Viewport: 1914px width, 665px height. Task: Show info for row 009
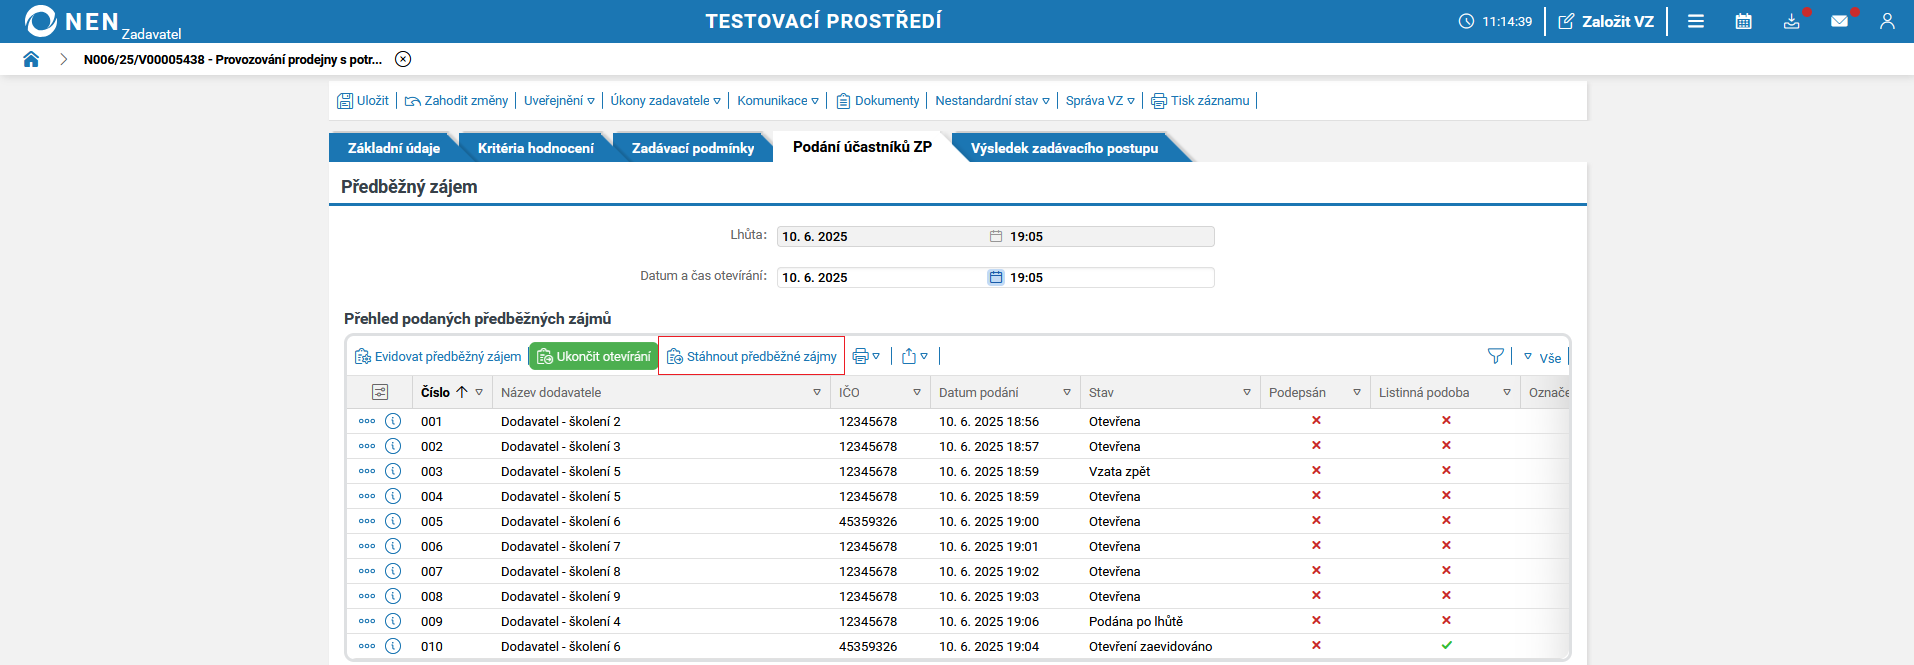click(x=393, y=621)
